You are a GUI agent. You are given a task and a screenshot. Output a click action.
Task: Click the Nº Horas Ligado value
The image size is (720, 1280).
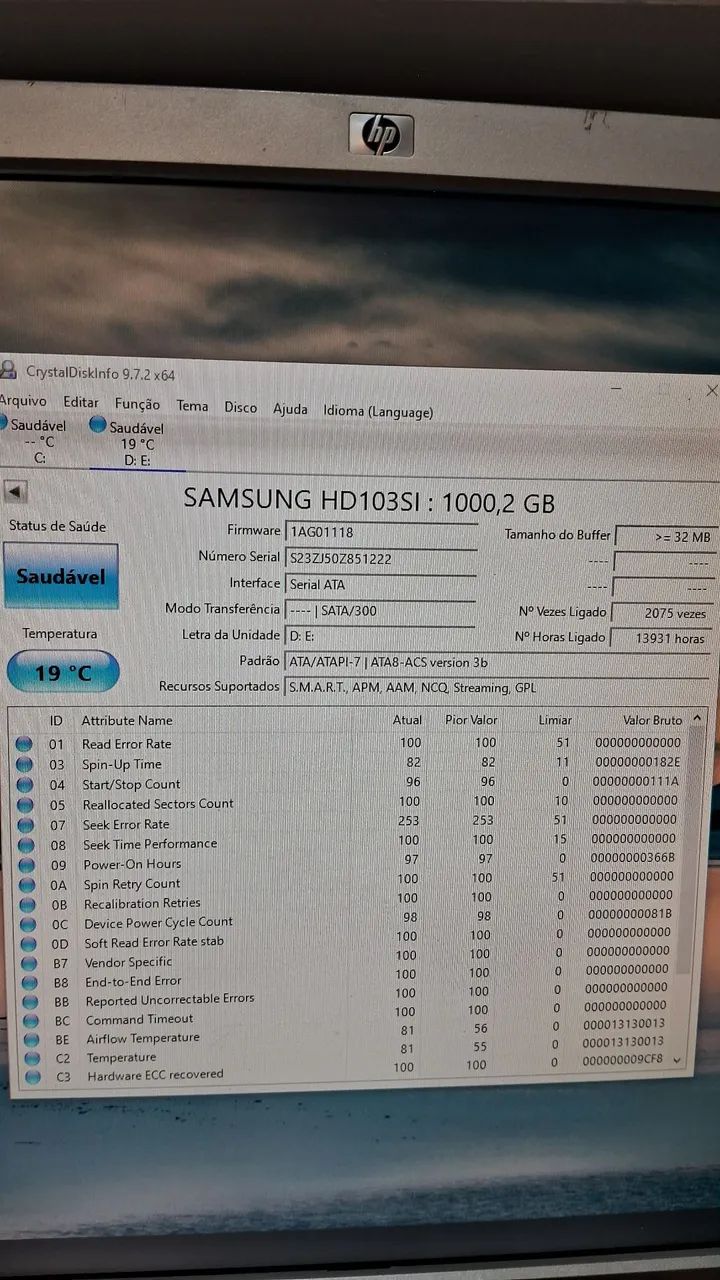tap(662, 638)
